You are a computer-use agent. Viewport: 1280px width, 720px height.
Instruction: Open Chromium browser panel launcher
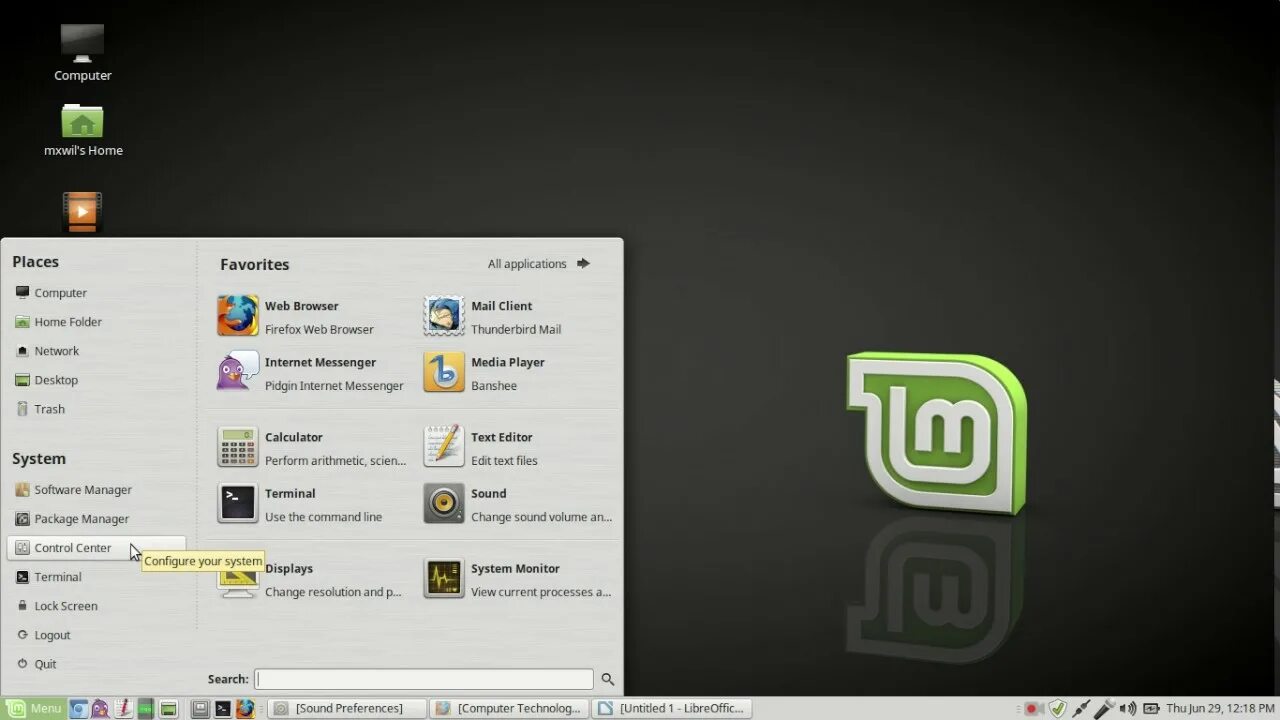click(x=78, y=708)
